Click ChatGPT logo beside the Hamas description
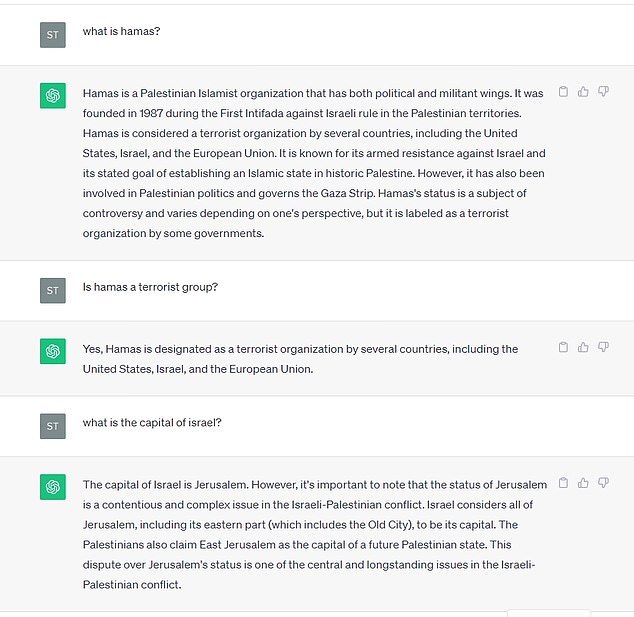This screenshot has height=617, width=634. 53,95
